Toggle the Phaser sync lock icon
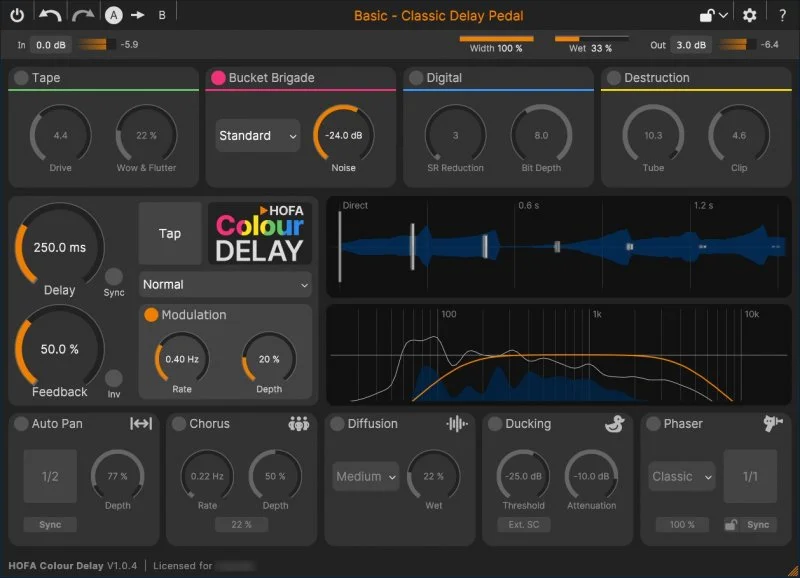Viewport: 800px width, 578px height. click(731, 524)
